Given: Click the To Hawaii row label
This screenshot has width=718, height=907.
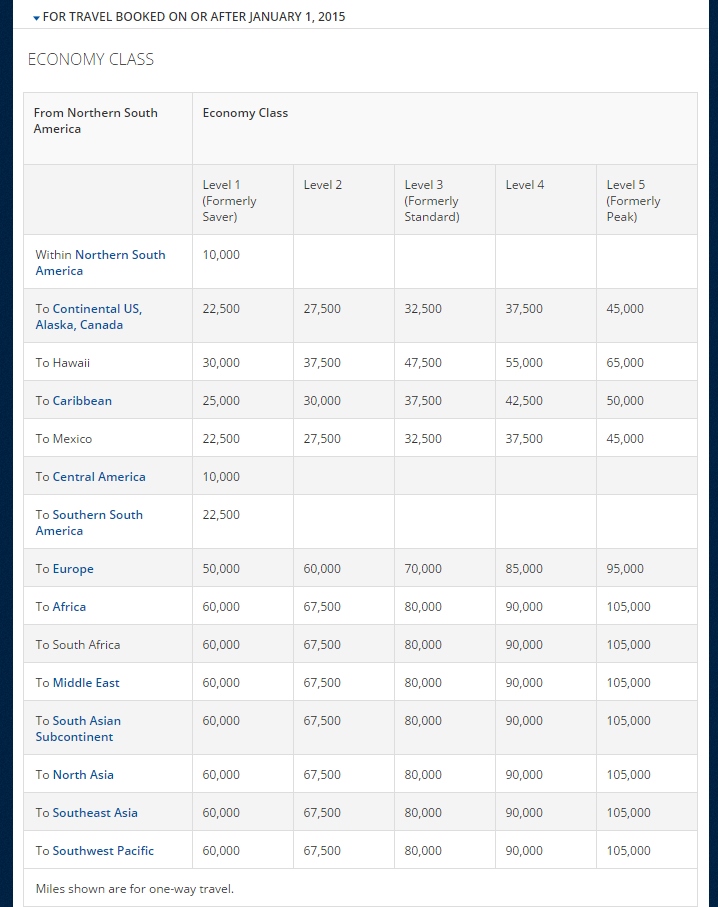Looking at the screenshot, I should click(61, 362).
